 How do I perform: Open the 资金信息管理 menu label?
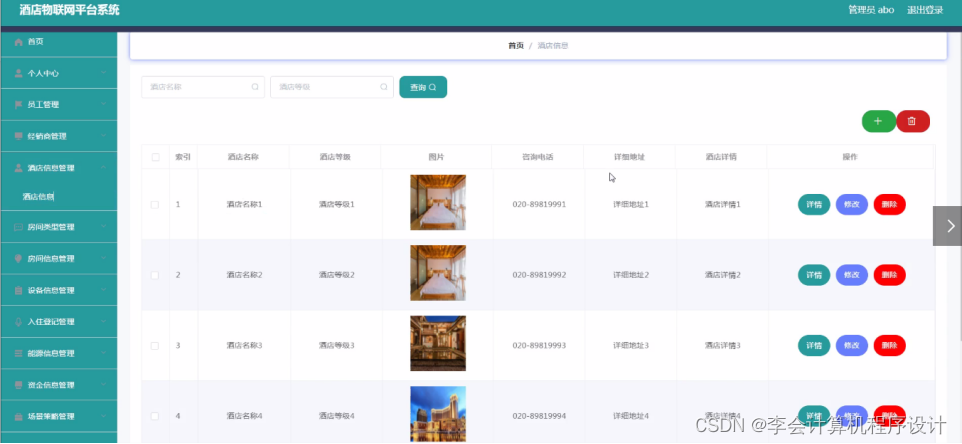coord(51,385)
